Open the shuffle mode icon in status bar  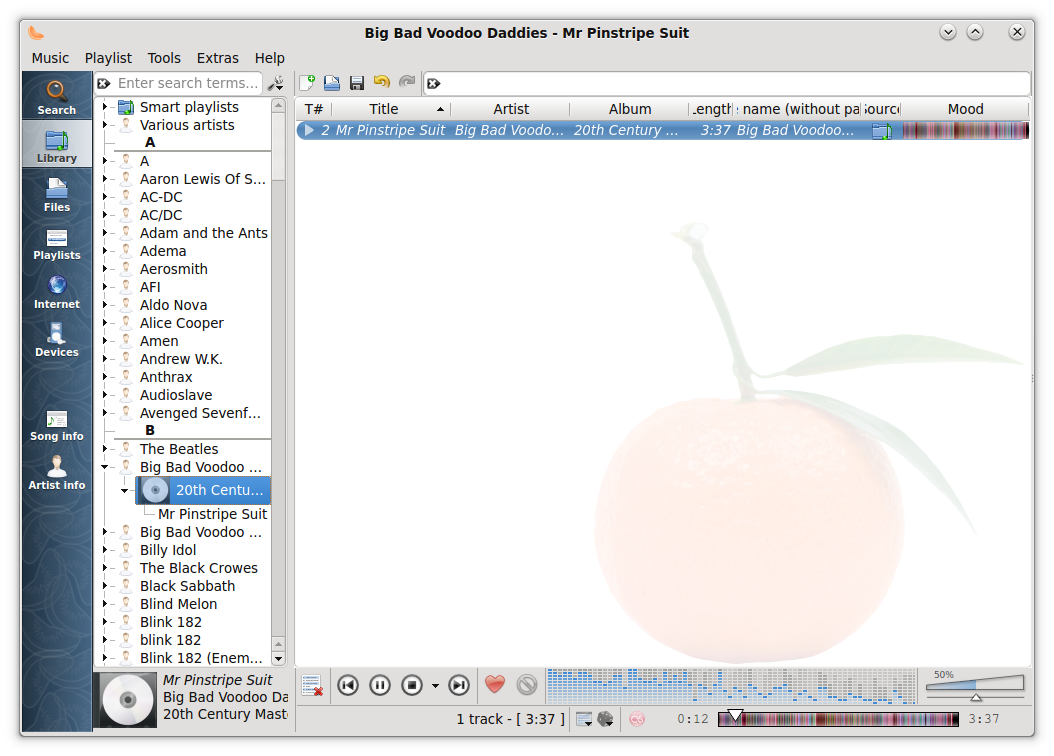click(x=606, y=719)
